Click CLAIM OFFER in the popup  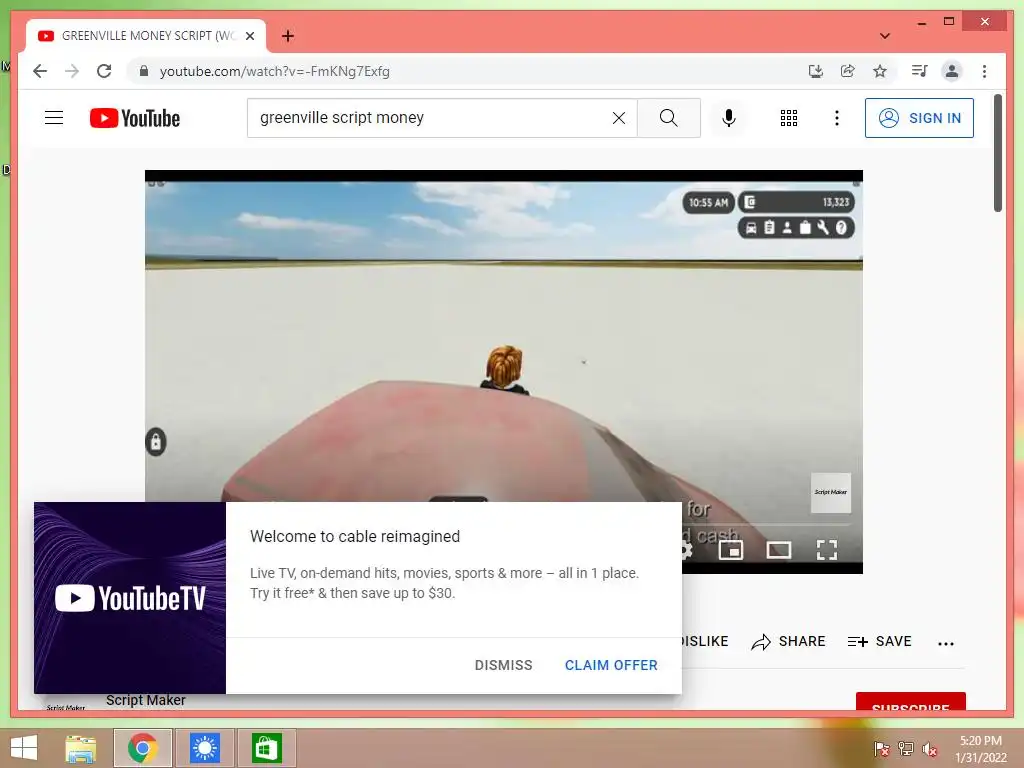[611, 665]
